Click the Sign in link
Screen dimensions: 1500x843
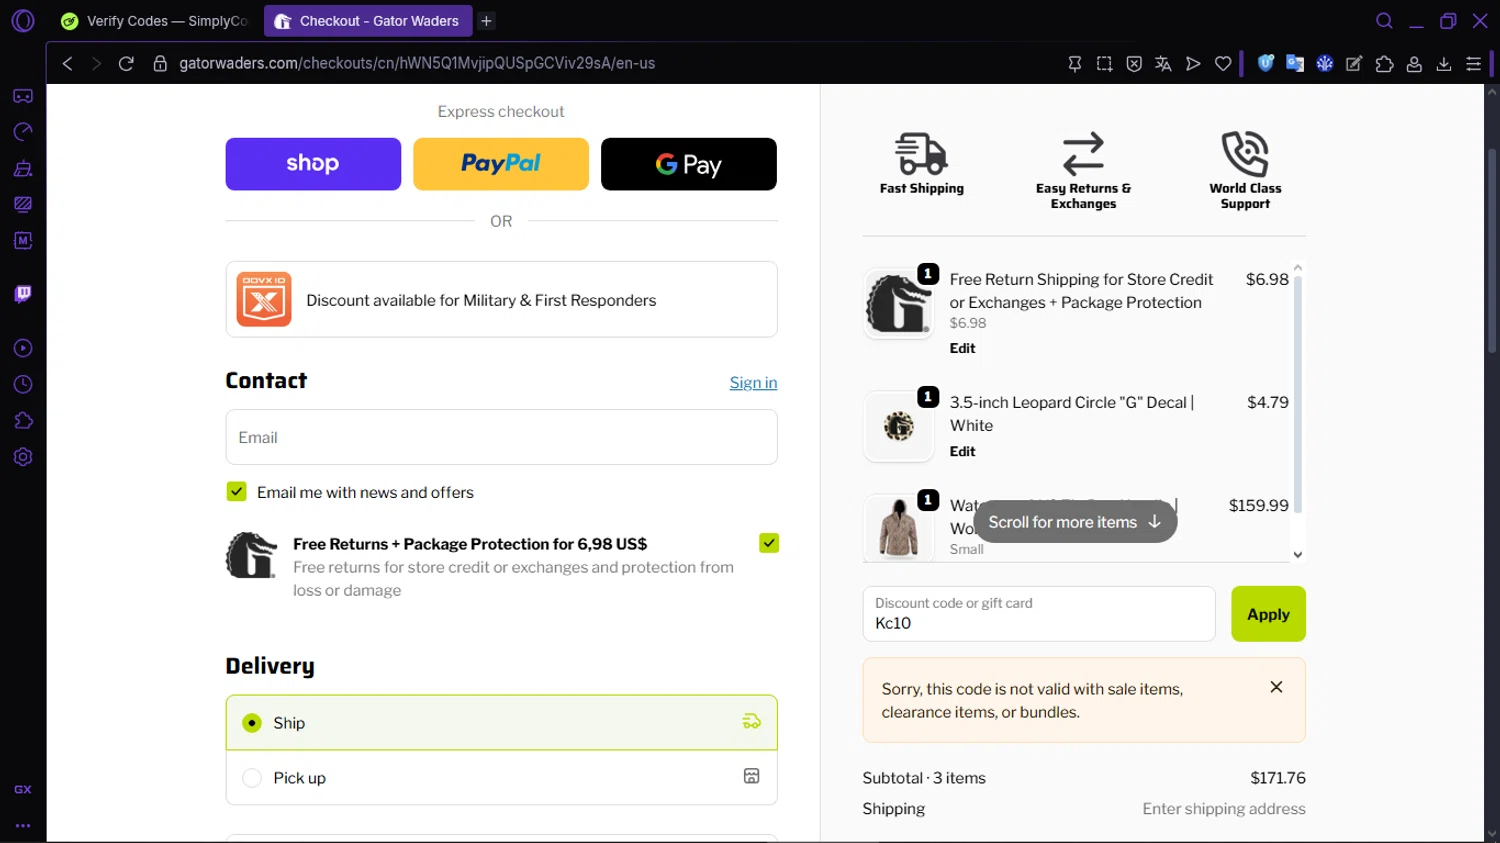click(753, 382)
